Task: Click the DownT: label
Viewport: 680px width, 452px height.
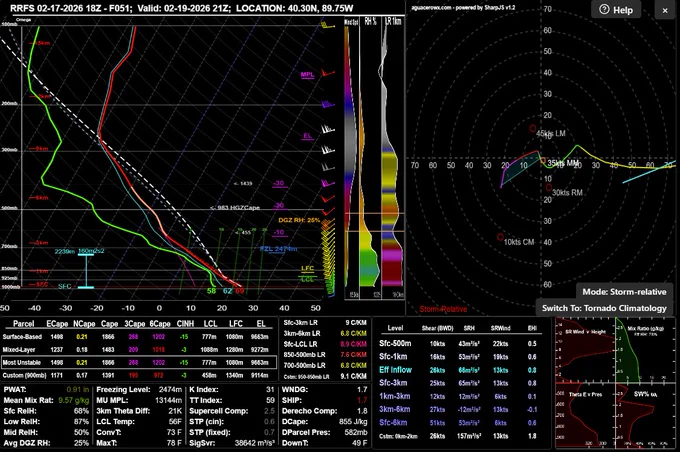Action: click(x=295, y=443)
